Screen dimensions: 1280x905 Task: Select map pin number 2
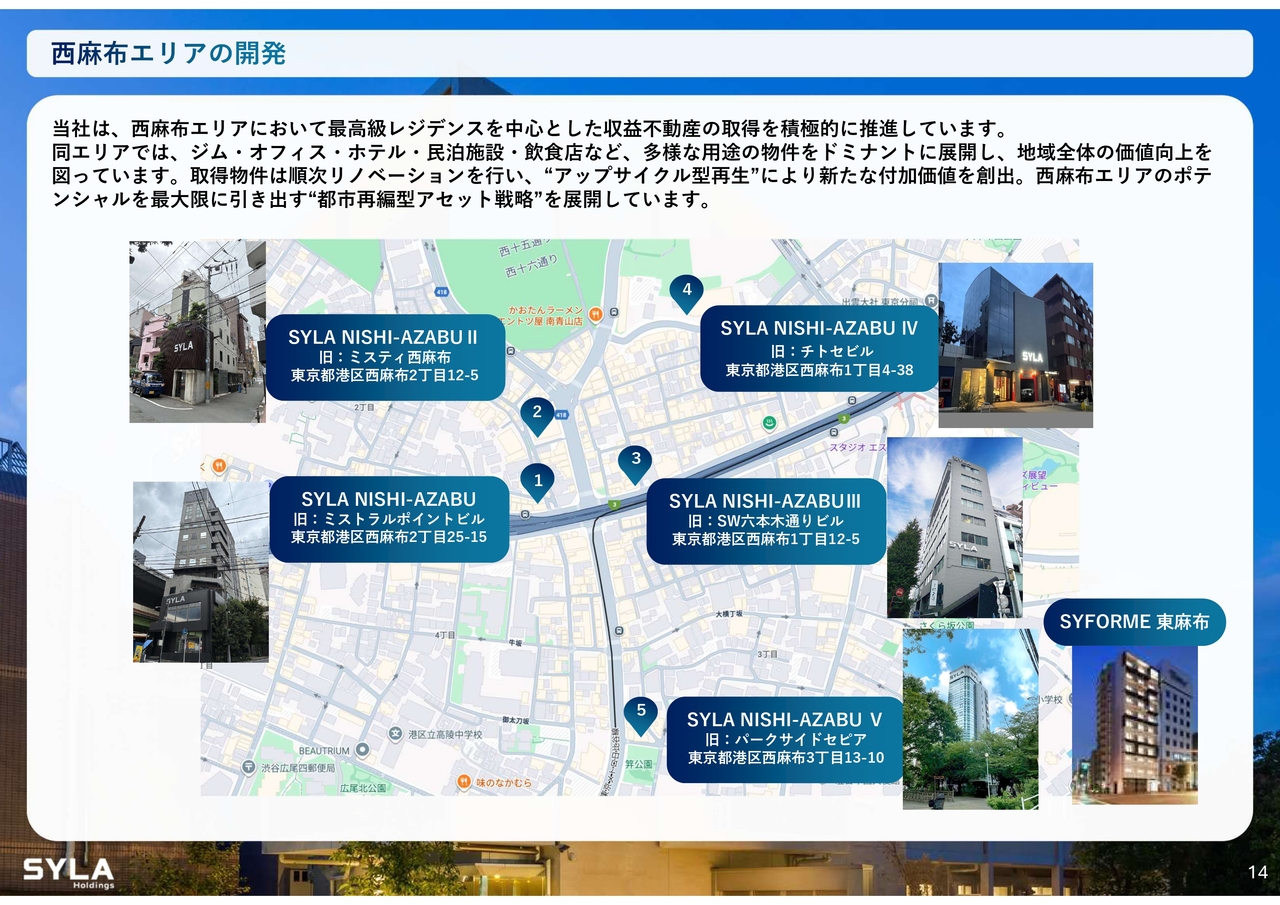[x=537, y=413]
